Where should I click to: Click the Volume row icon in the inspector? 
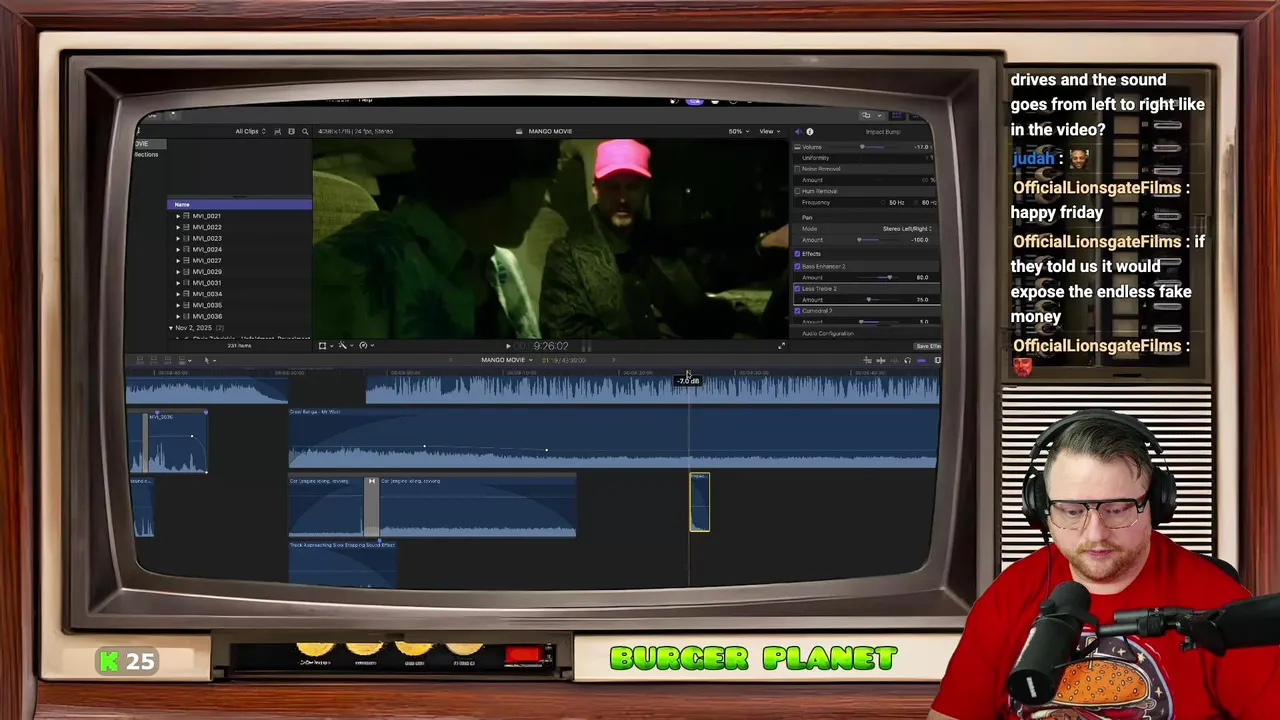click(797, 147)
